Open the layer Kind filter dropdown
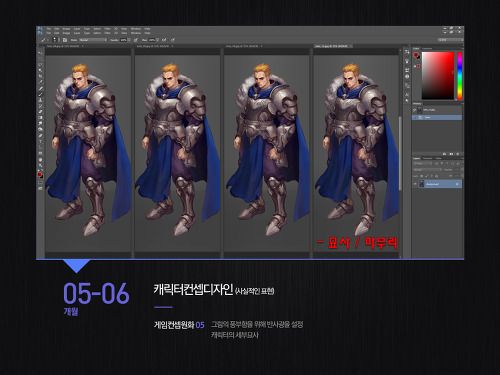Image resolution: width=500 pixels, height=375 pixels. tap(423, 163)
